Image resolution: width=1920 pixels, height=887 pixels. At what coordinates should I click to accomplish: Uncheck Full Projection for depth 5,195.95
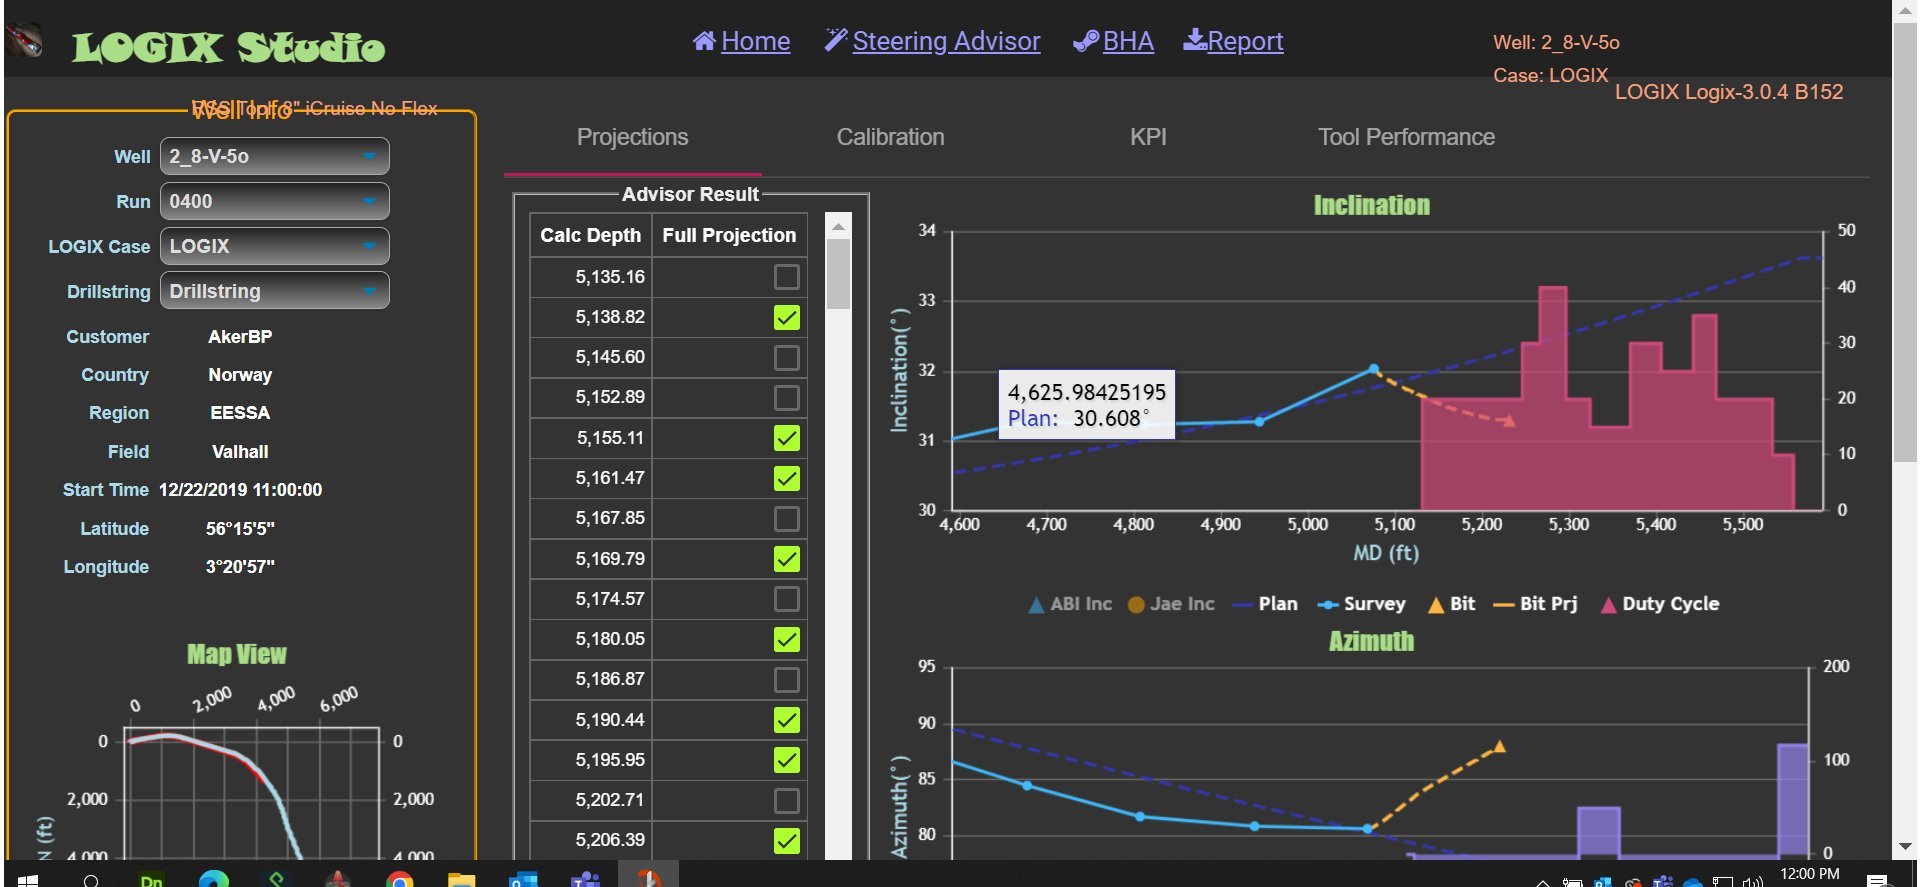coord(787,760)
